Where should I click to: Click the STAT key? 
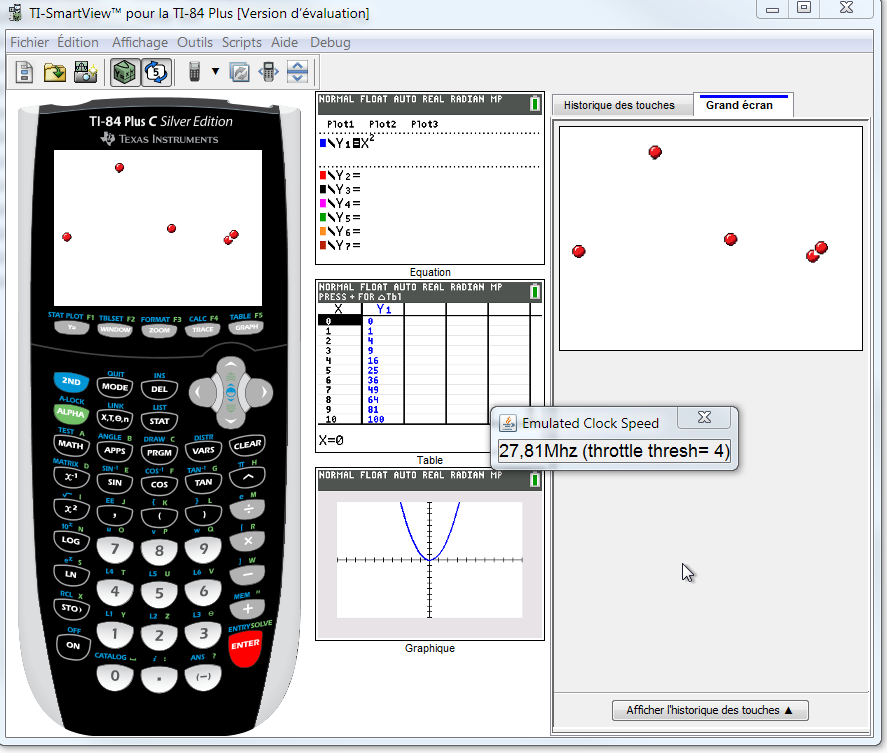pos(159,421)
